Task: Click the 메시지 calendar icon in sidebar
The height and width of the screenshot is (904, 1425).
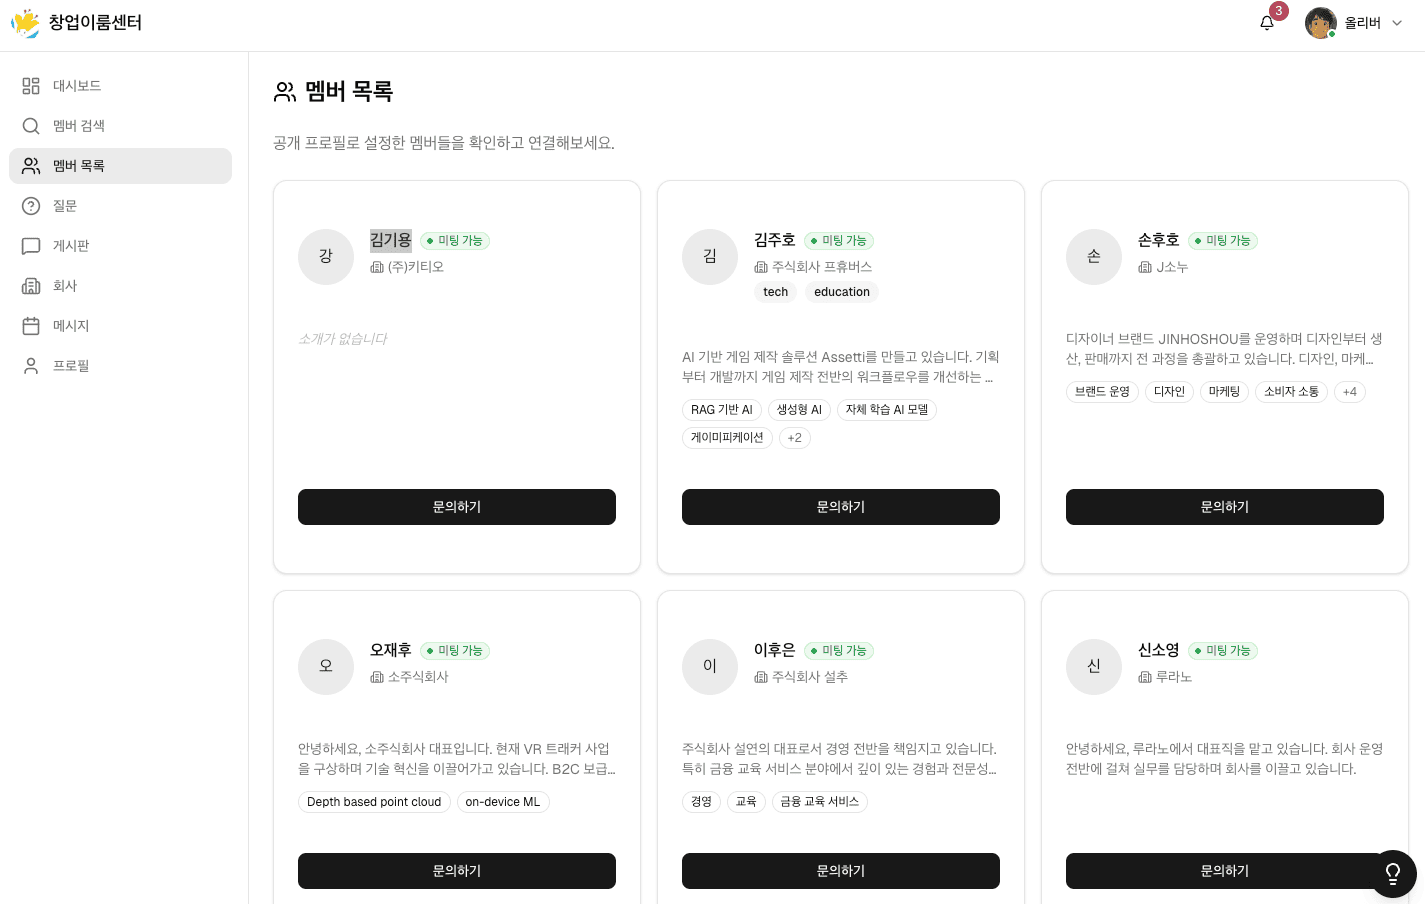Action: tap(31, 326)
